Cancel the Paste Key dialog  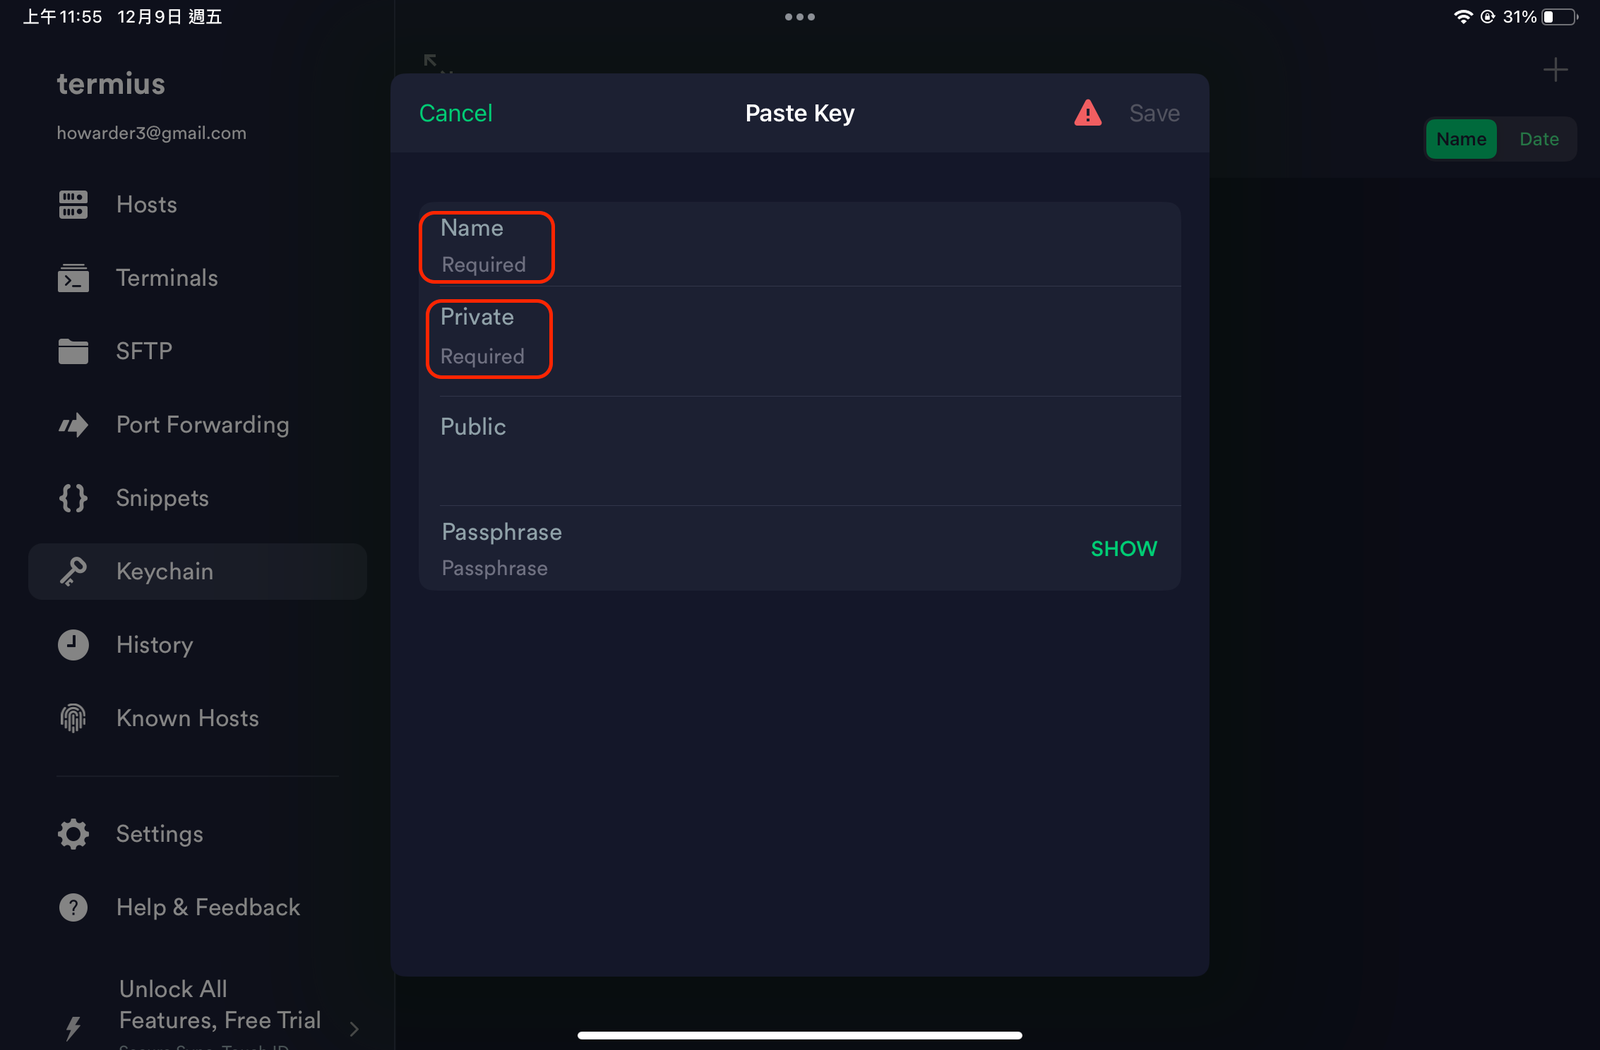click(x=456, y=113)
